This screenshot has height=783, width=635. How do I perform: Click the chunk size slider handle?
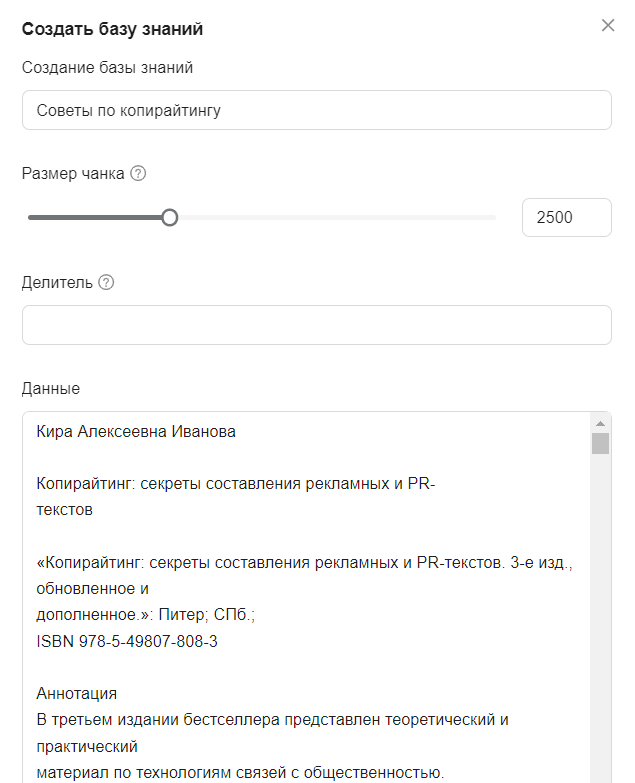click(170, 217)
